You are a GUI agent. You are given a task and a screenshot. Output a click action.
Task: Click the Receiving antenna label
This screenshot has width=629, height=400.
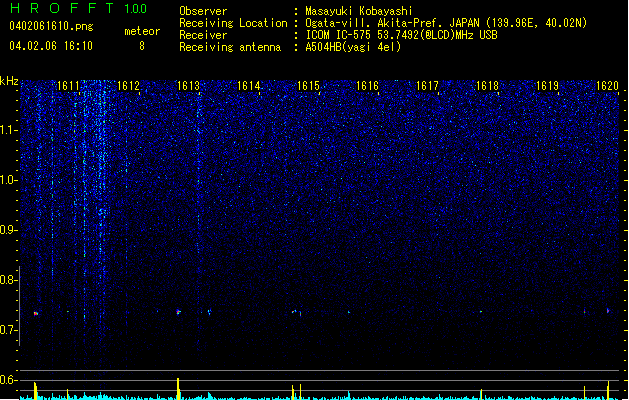pos(230,47)
